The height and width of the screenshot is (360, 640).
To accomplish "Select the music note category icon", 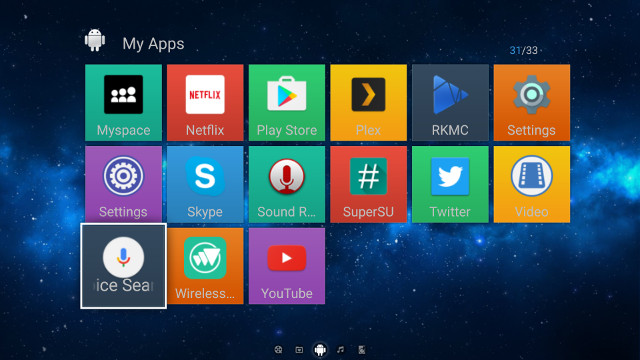I will [341, 350].
